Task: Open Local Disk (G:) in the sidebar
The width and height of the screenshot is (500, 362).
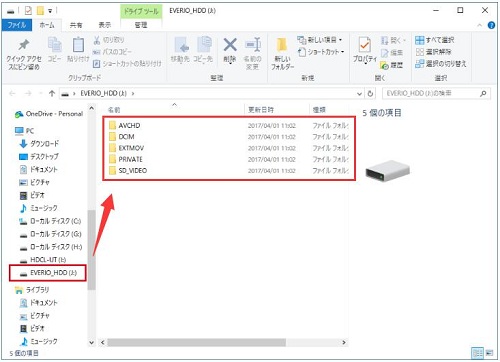Action: click(x=50, y=234)
